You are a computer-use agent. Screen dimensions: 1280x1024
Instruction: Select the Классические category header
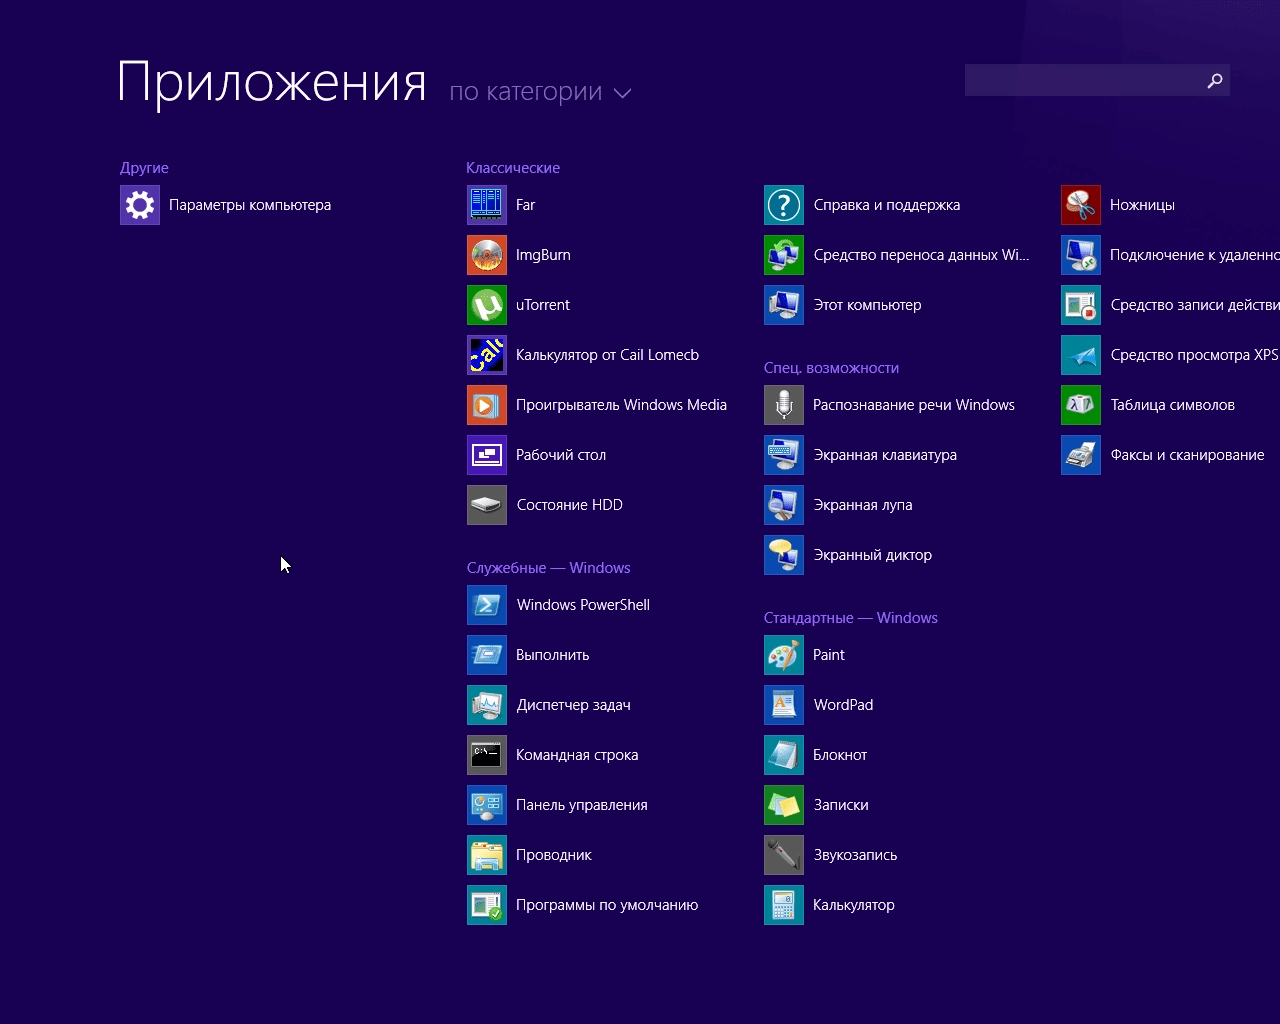coord(513,168)
